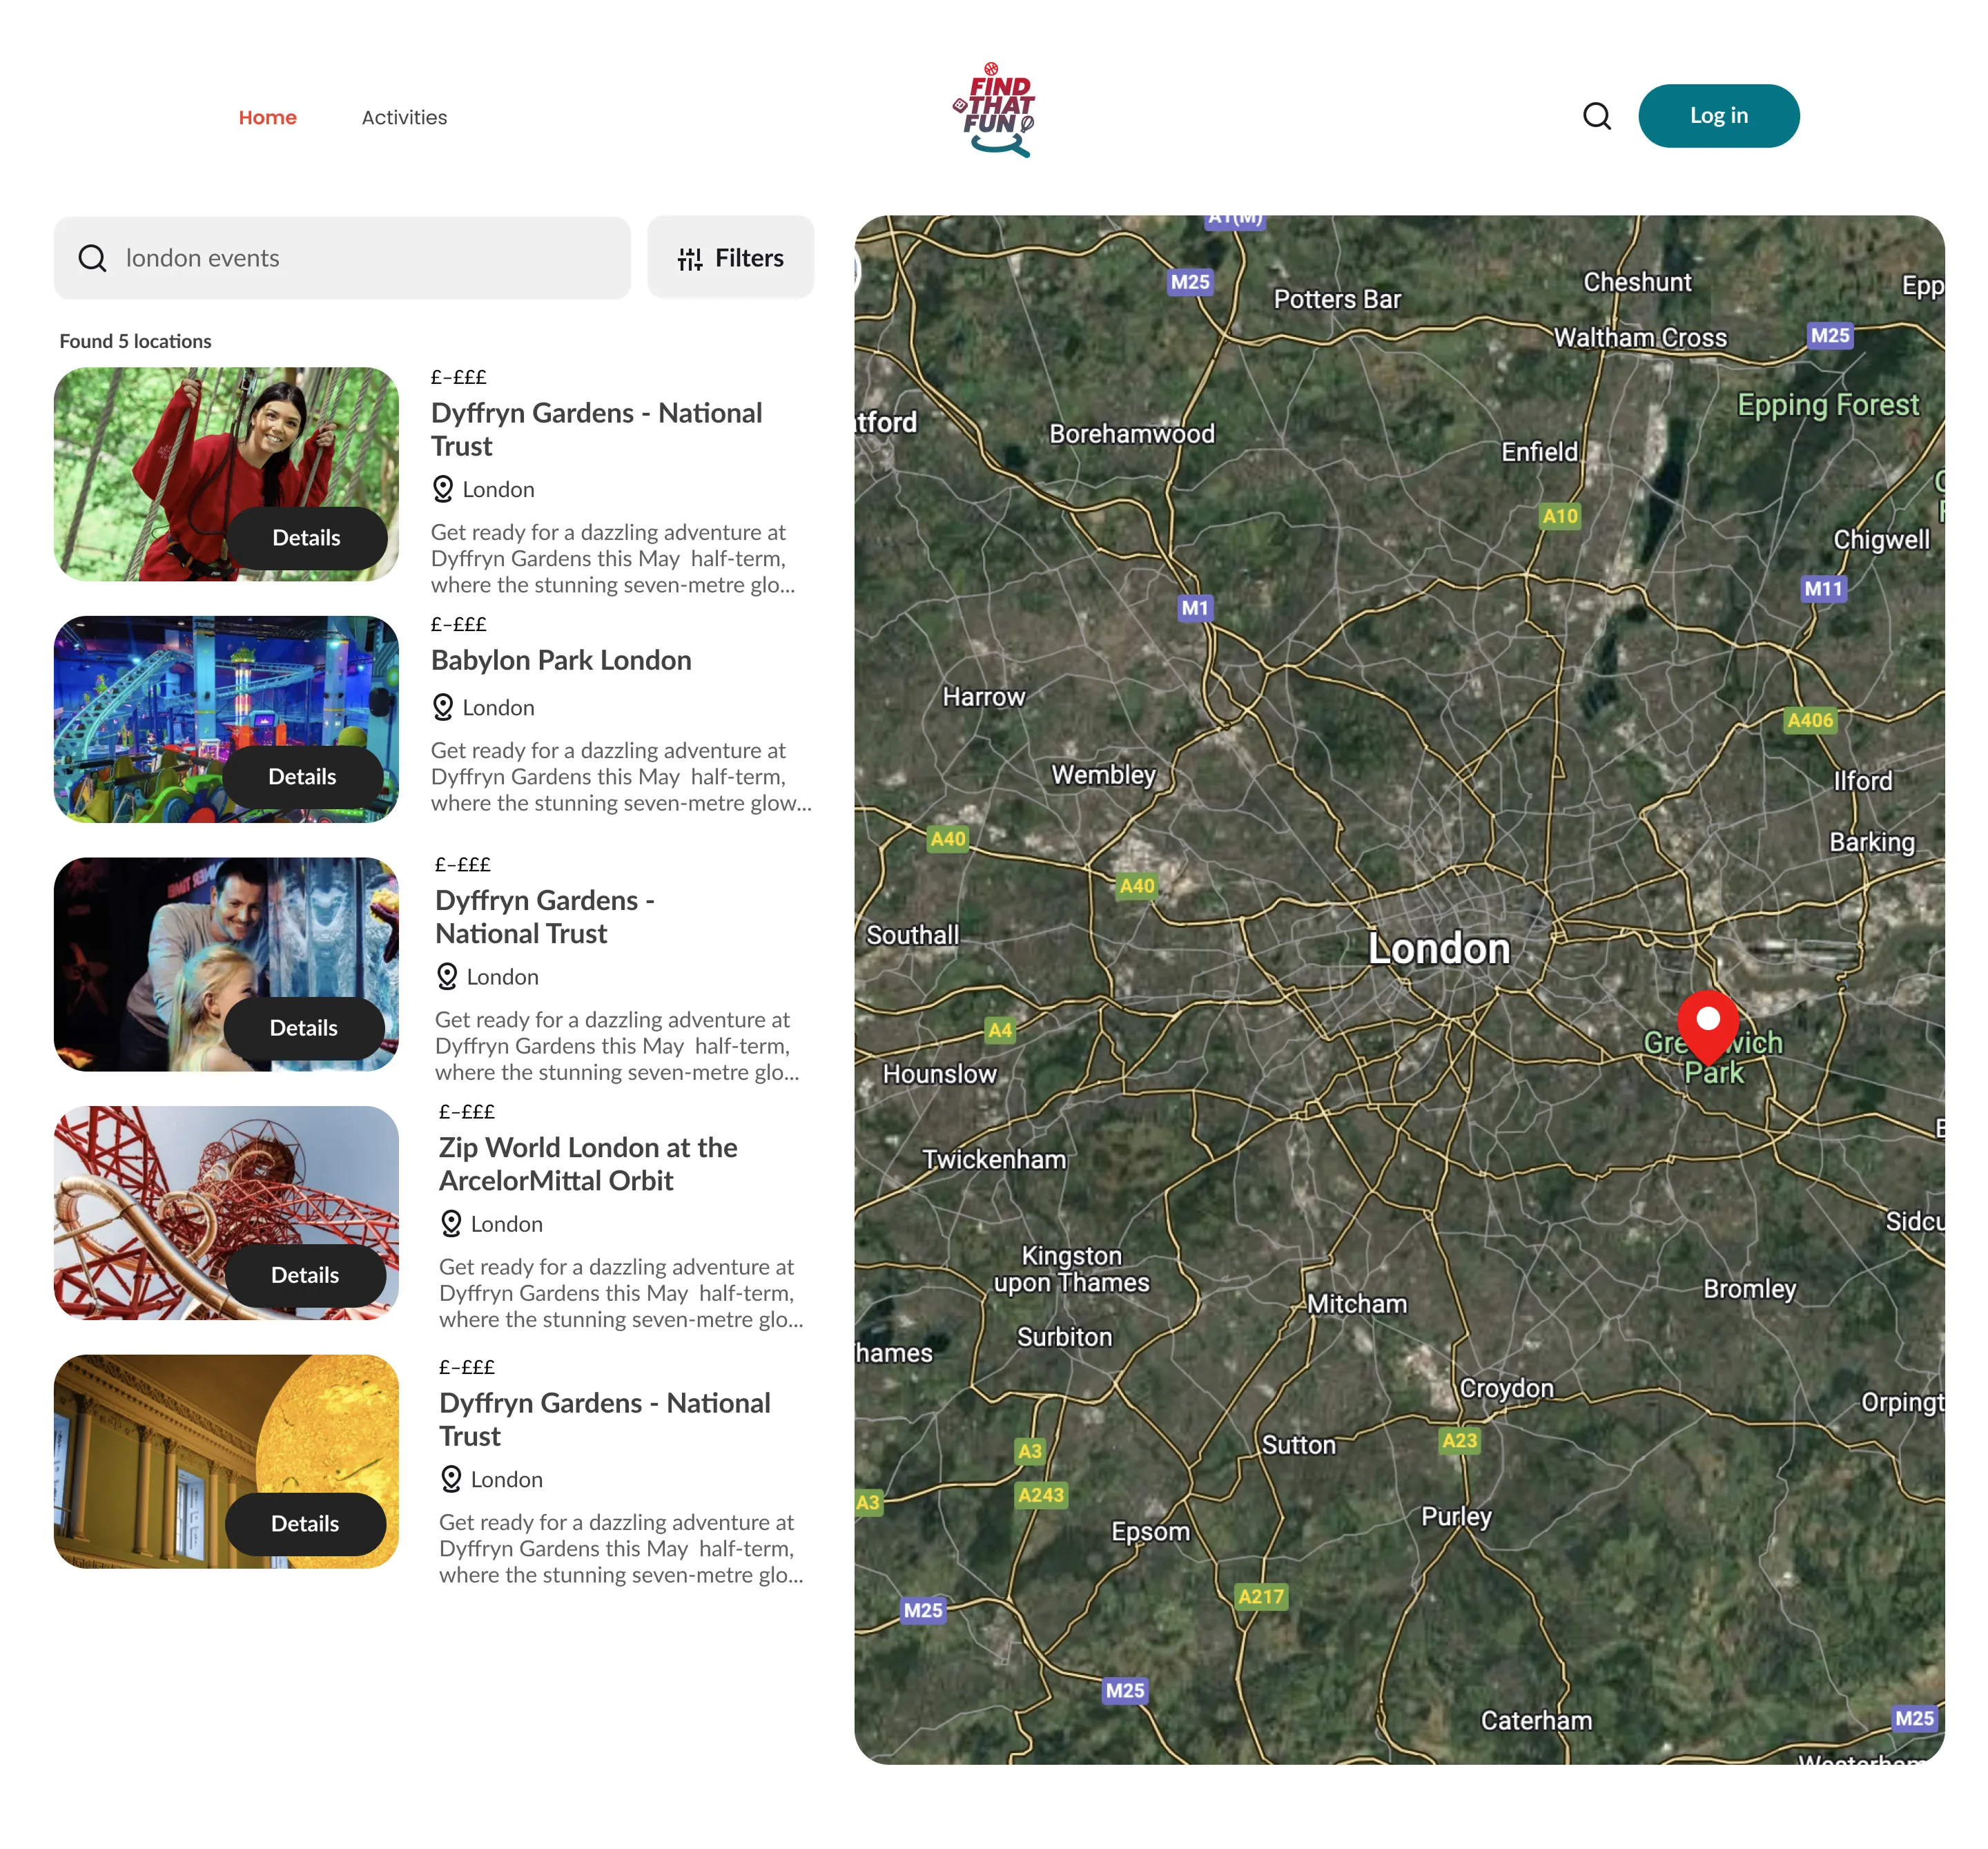
Task: Open the Filters panel
Action: (730, 258)
